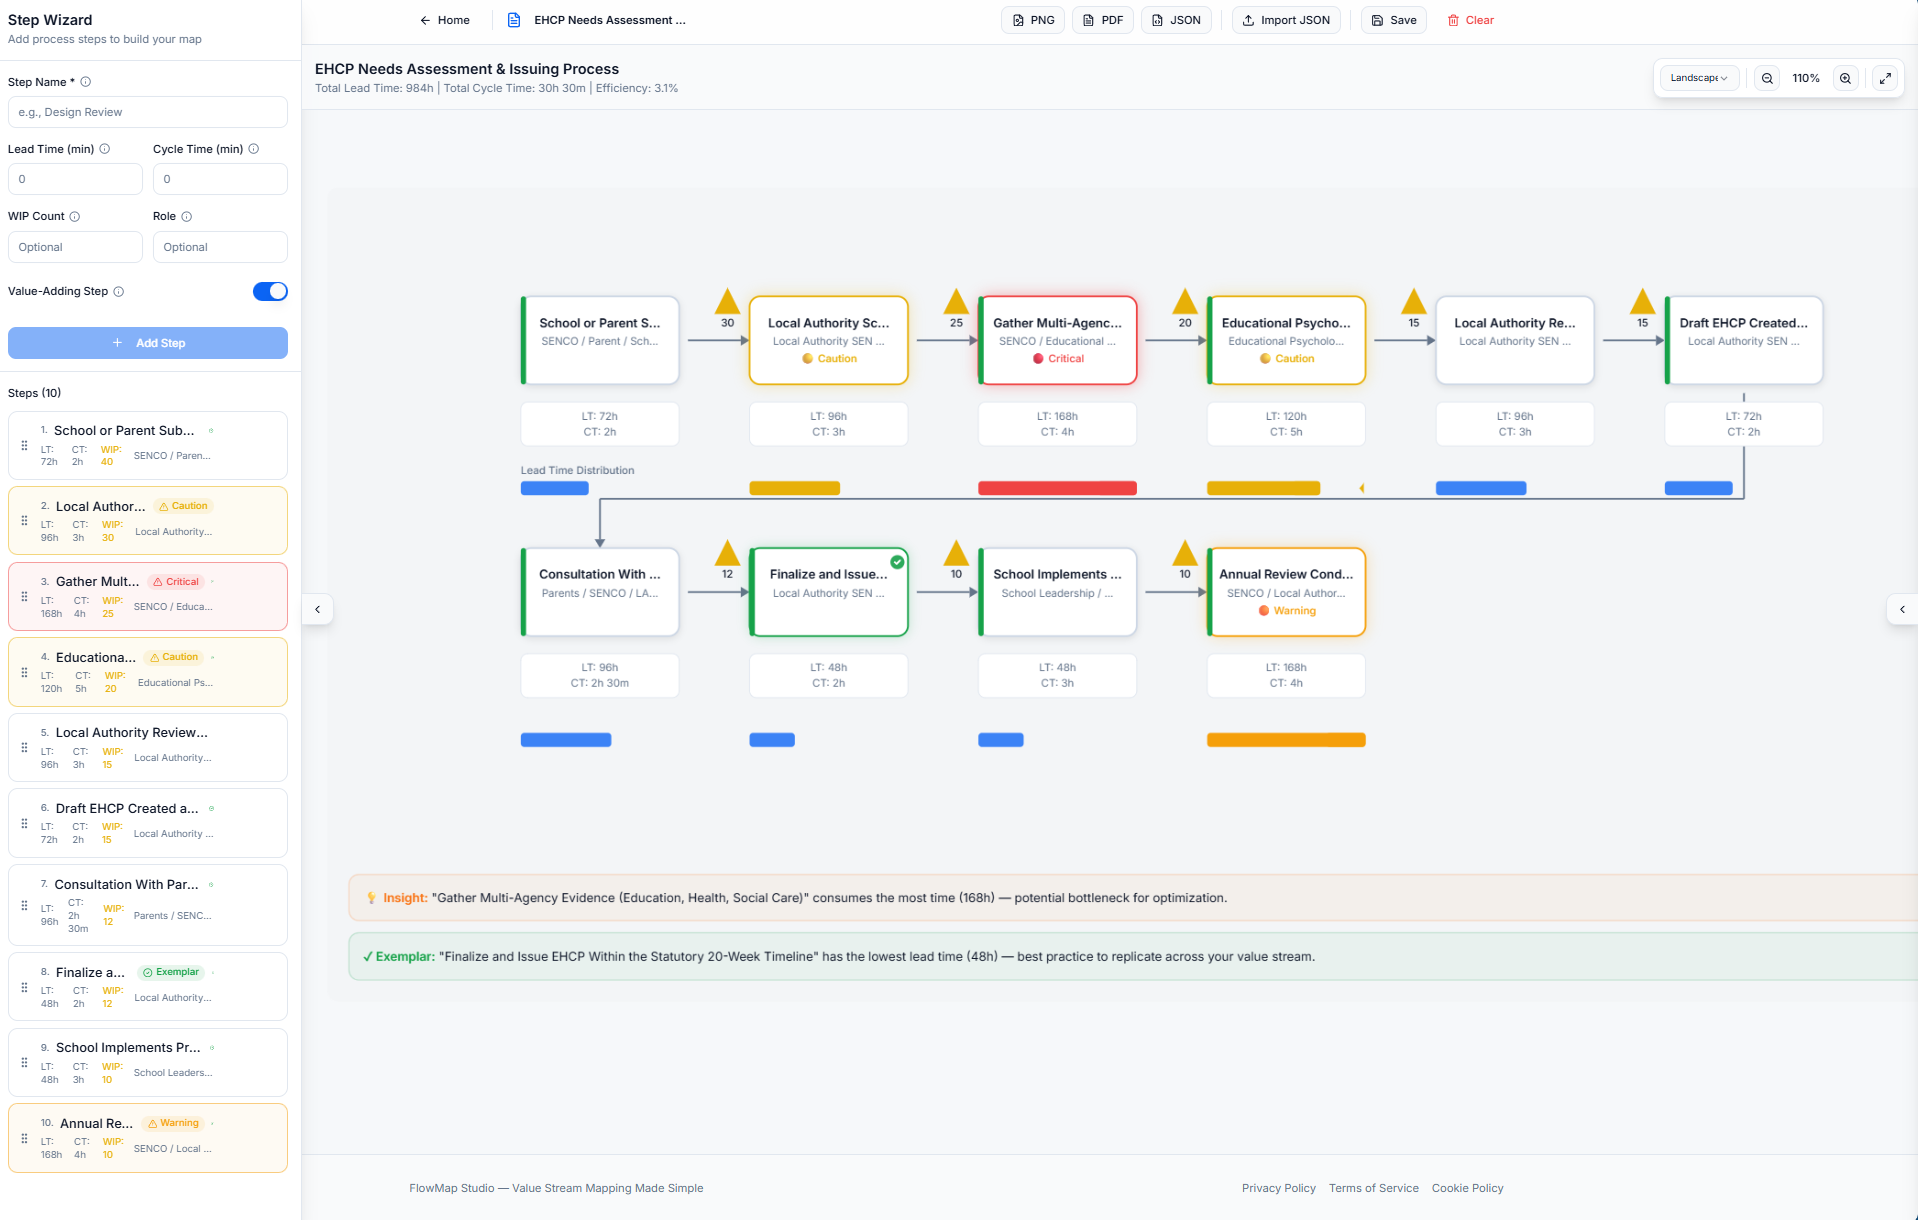Open the Cookie Policy link
Screen dimensions: 1918x1220
click(x=1467, y=1188)
